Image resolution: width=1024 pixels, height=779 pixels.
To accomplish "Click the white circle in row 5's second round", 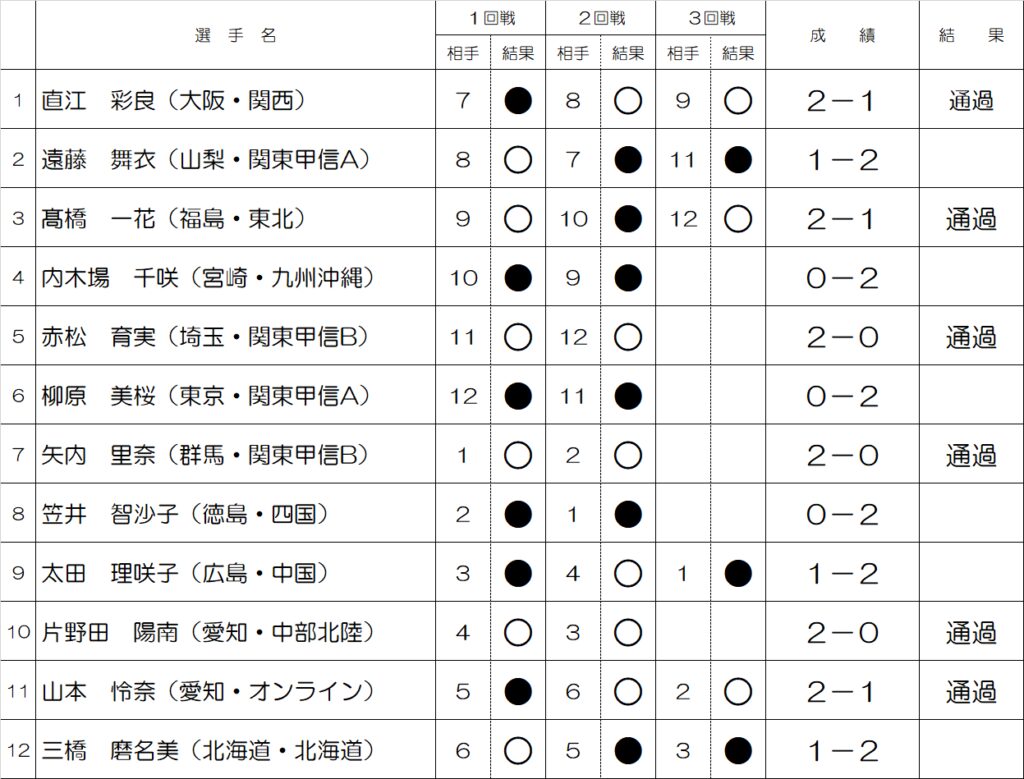I will coord(628,337).
